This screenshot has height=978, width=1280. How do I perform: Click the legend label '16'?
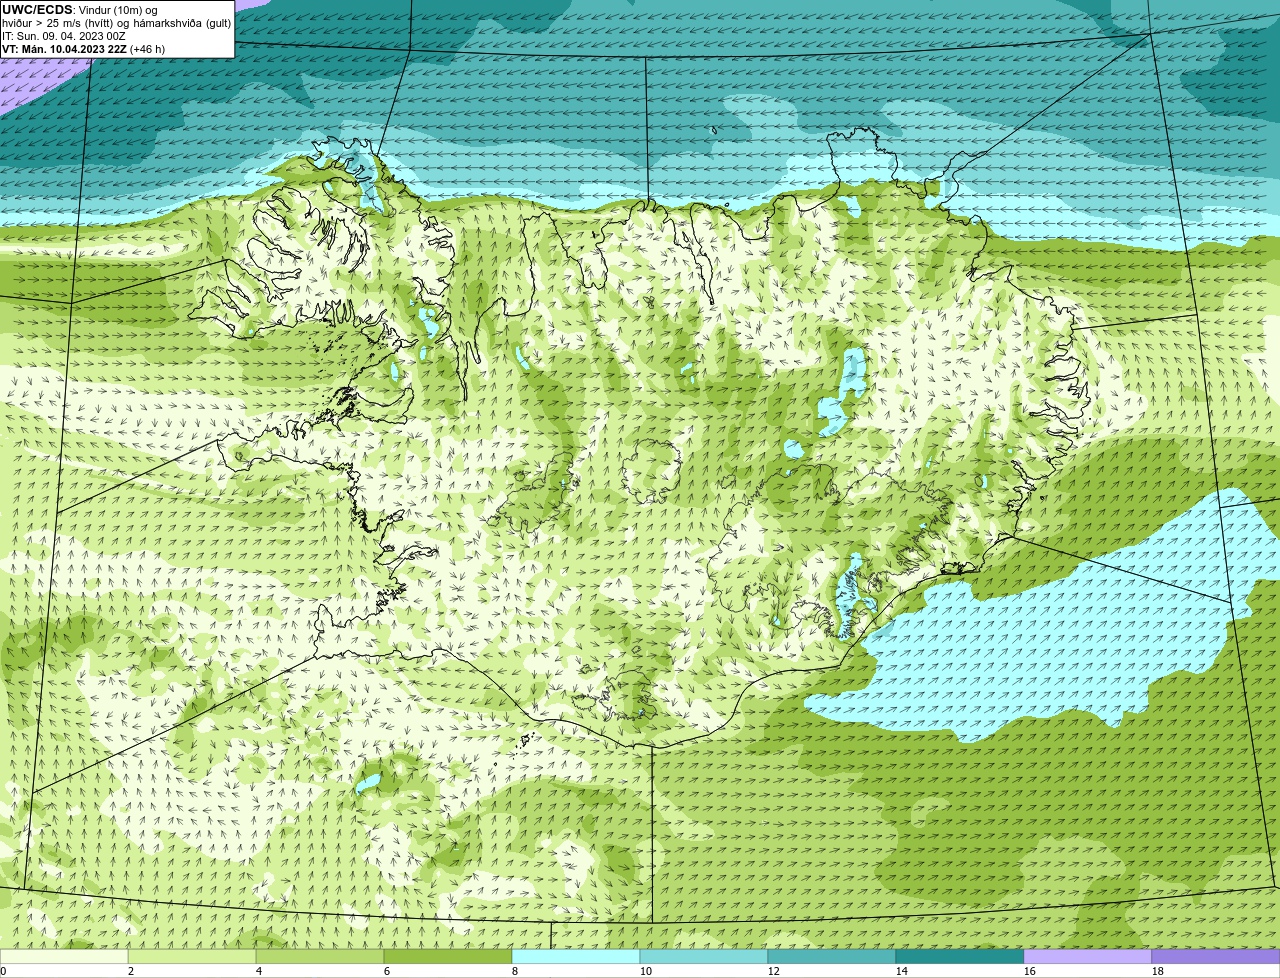click(x=1030, y=971)
